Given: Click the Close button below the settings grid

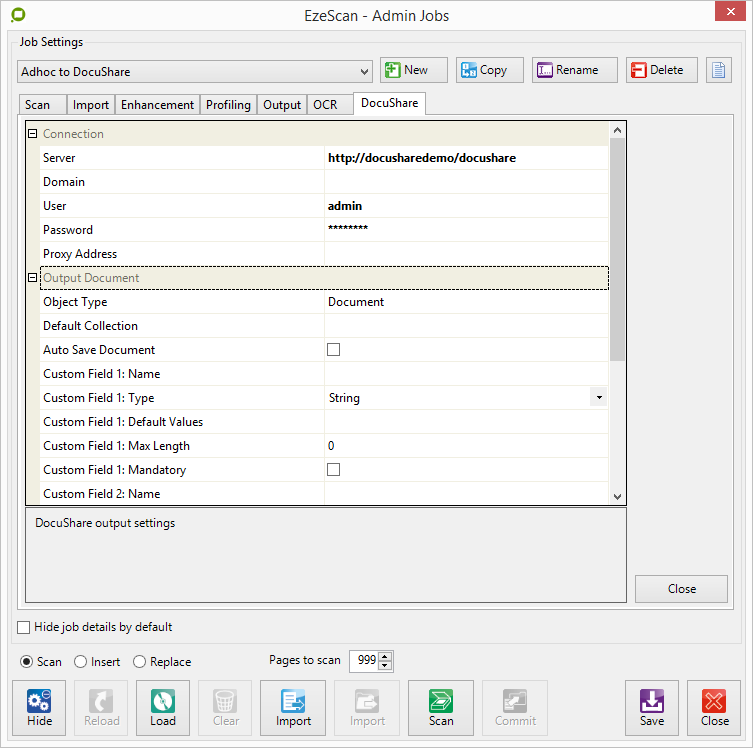Looking at the screenshot, I should click(681, 589).
